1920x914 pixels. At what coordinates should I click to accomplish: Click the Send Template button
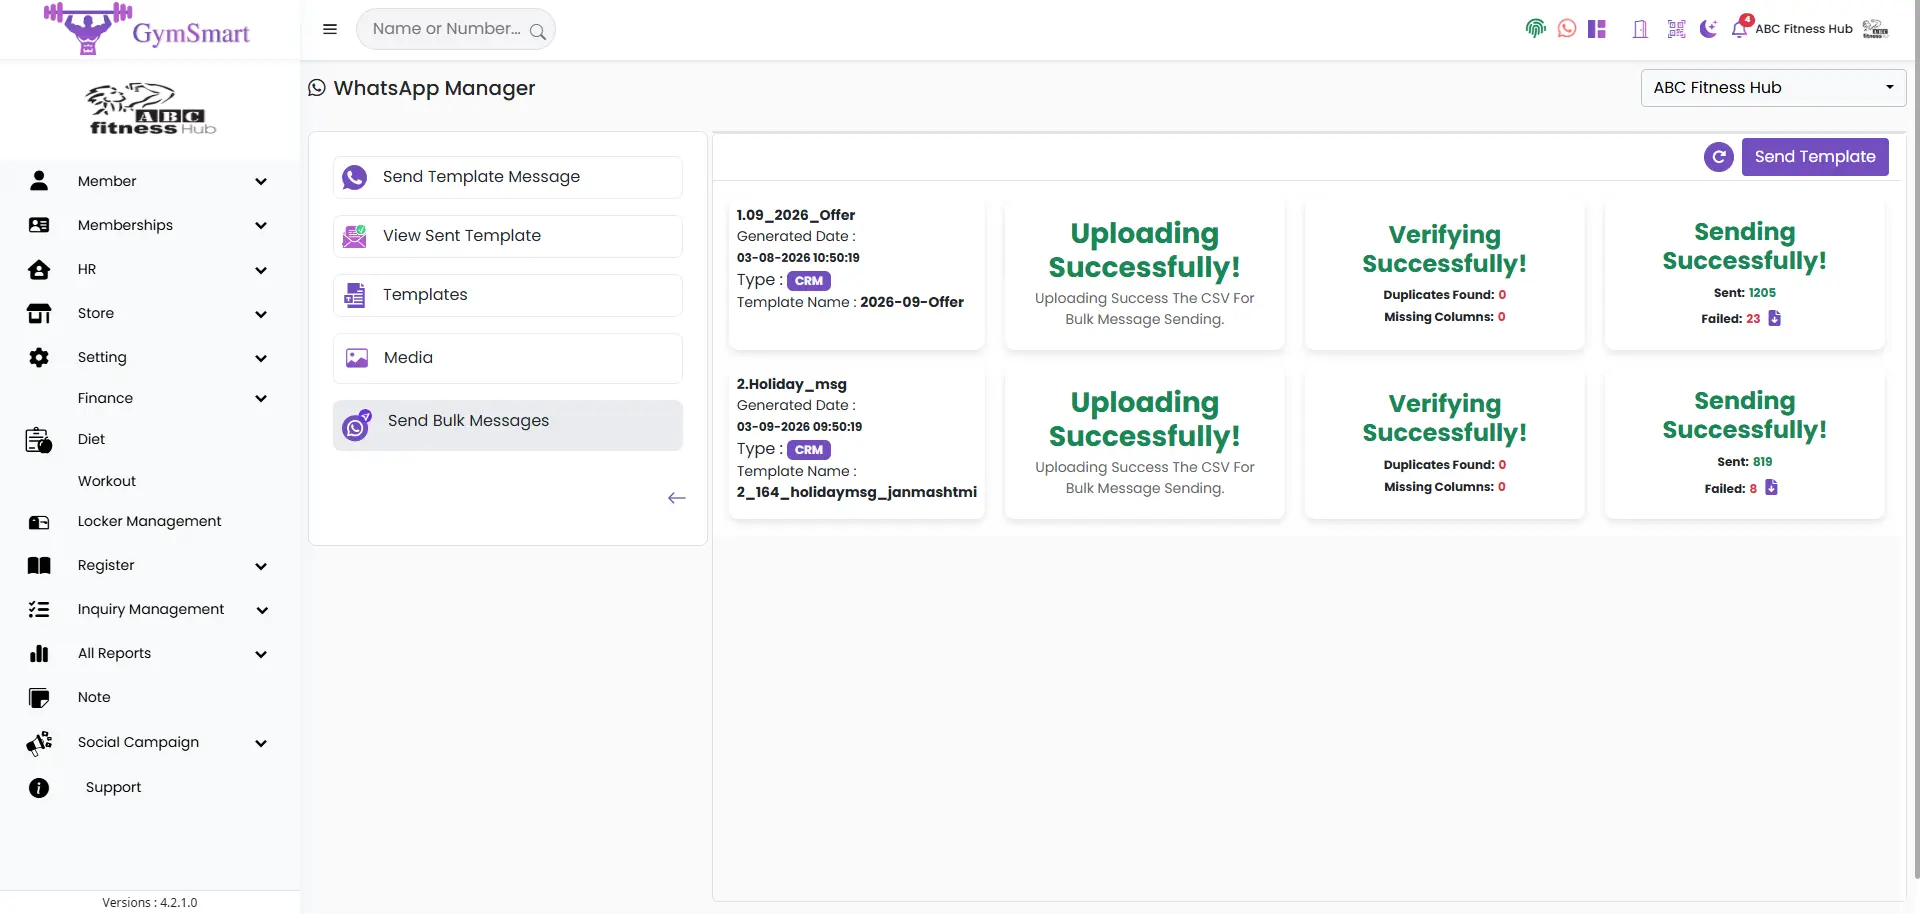[x=1815, y=157]
